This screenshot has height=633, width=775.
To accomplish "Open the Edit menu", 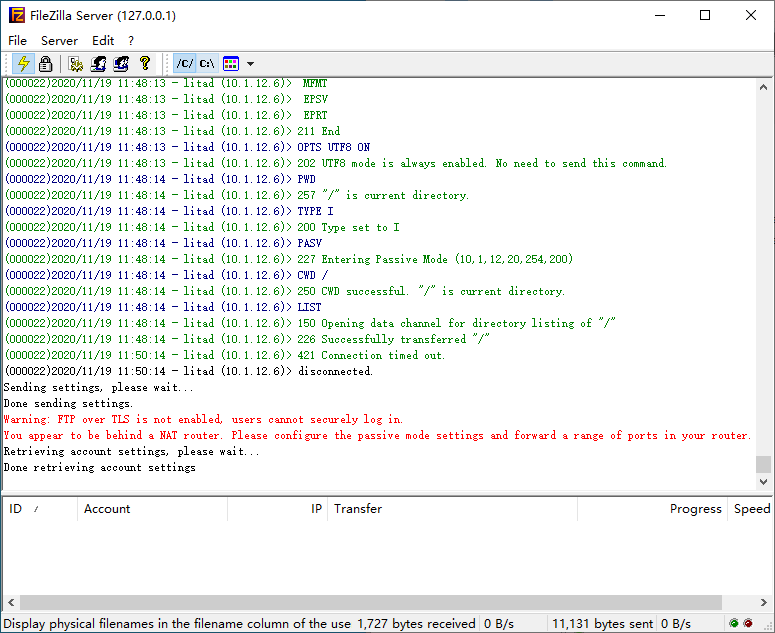I will coord(103,41).
